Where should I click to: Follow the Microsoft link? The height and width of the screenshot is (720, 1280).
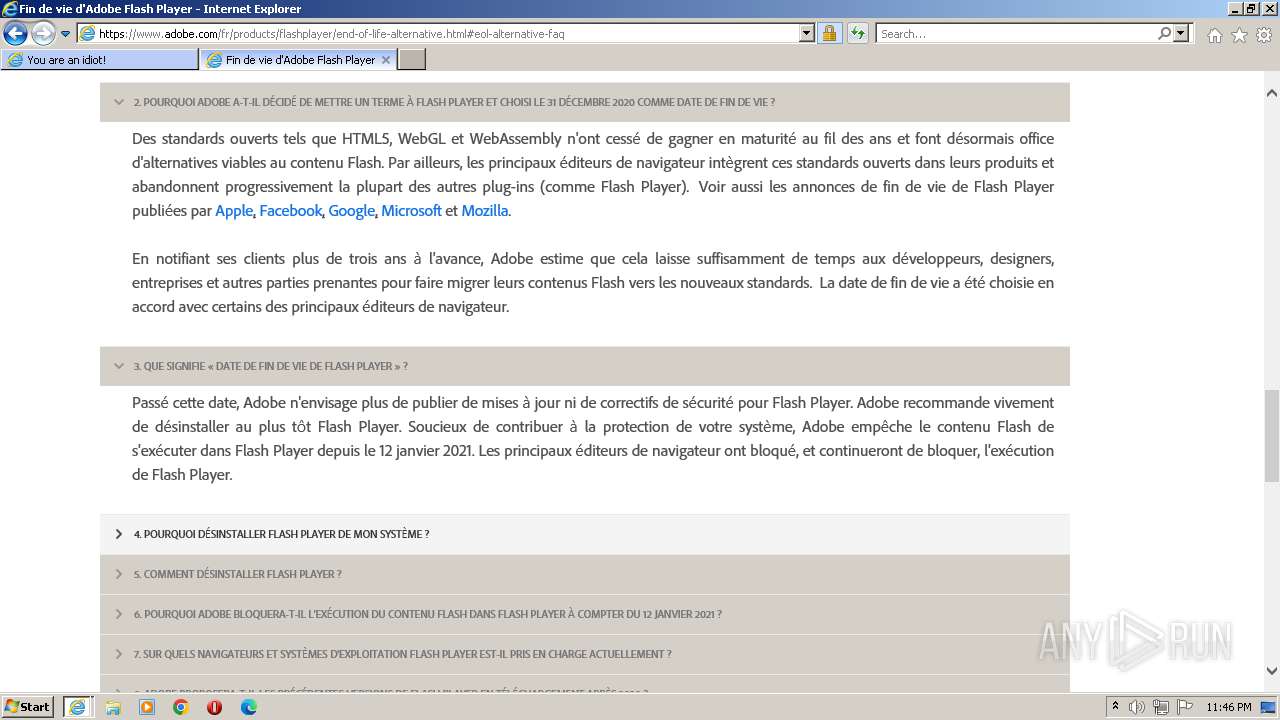(x=411, y=211)
